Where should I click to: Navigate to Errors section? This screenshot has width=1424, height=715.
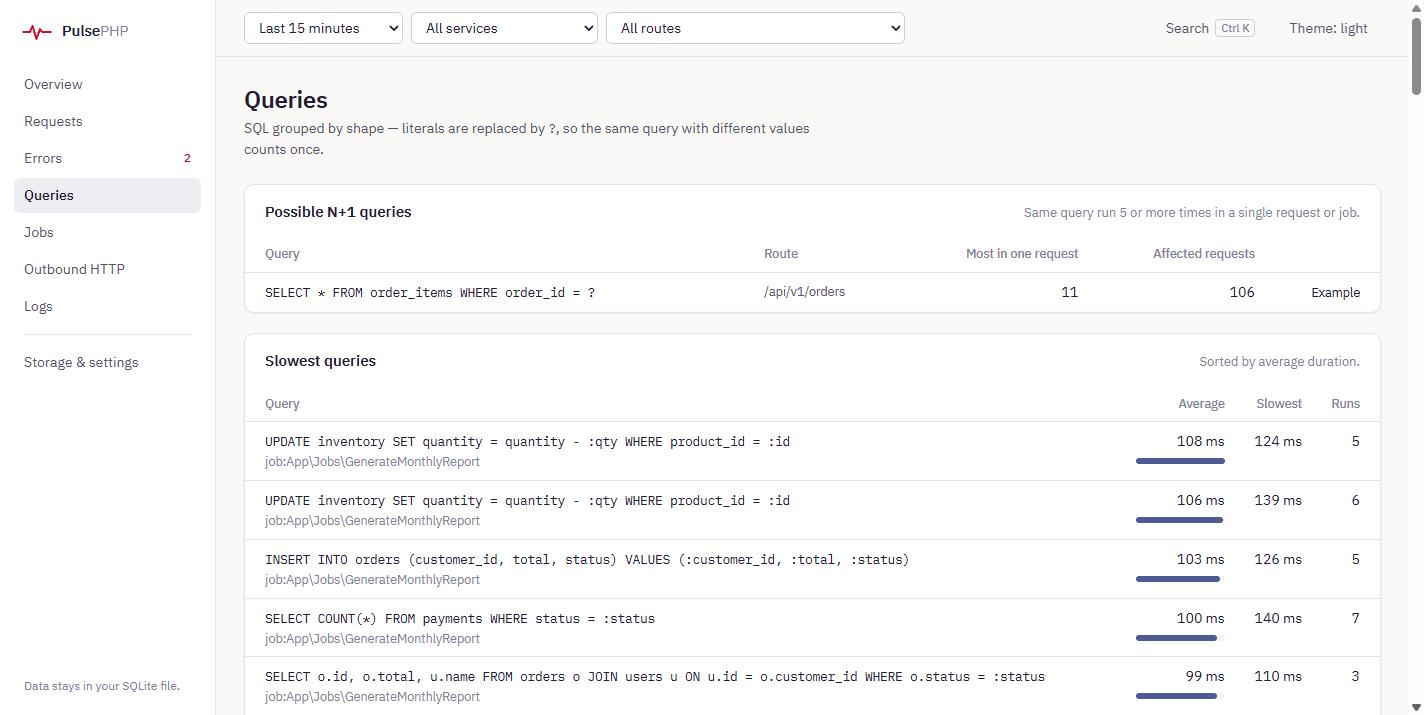tap(107, 158)
